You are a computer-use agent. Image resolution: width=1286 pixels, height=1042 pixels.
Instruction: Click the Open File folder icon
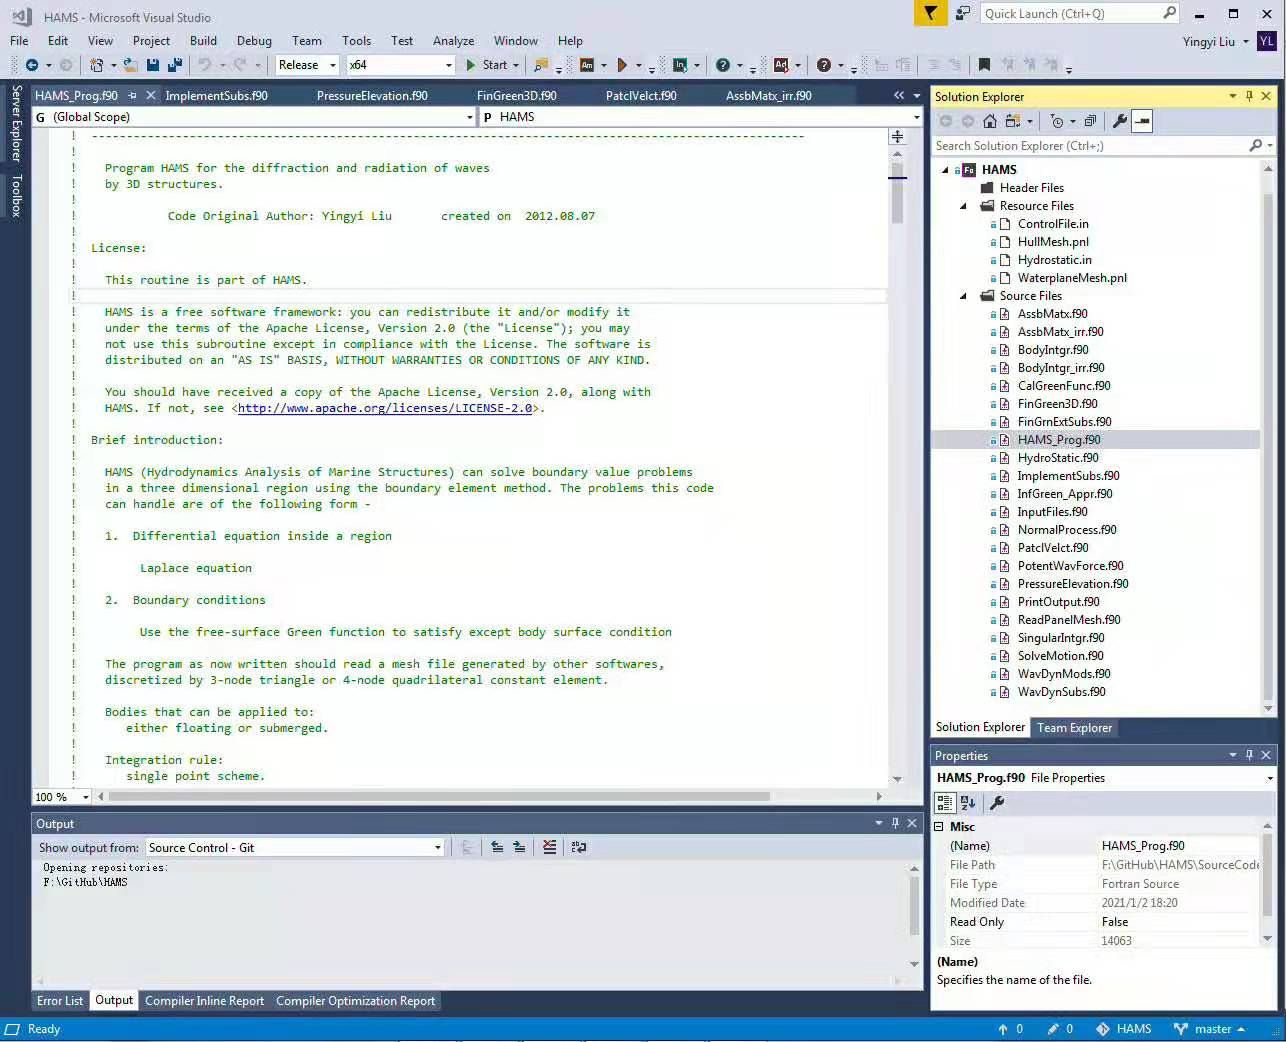[130, 65]
